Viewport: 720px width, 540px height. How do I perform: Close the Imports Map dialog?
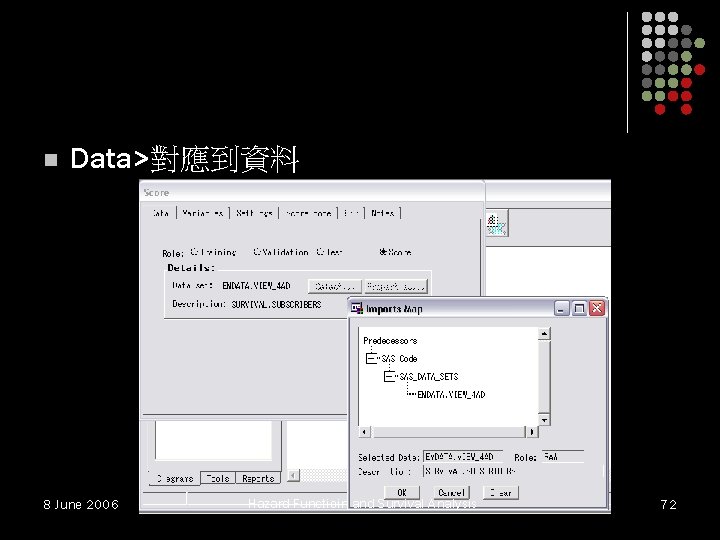[x=596, y=308]
